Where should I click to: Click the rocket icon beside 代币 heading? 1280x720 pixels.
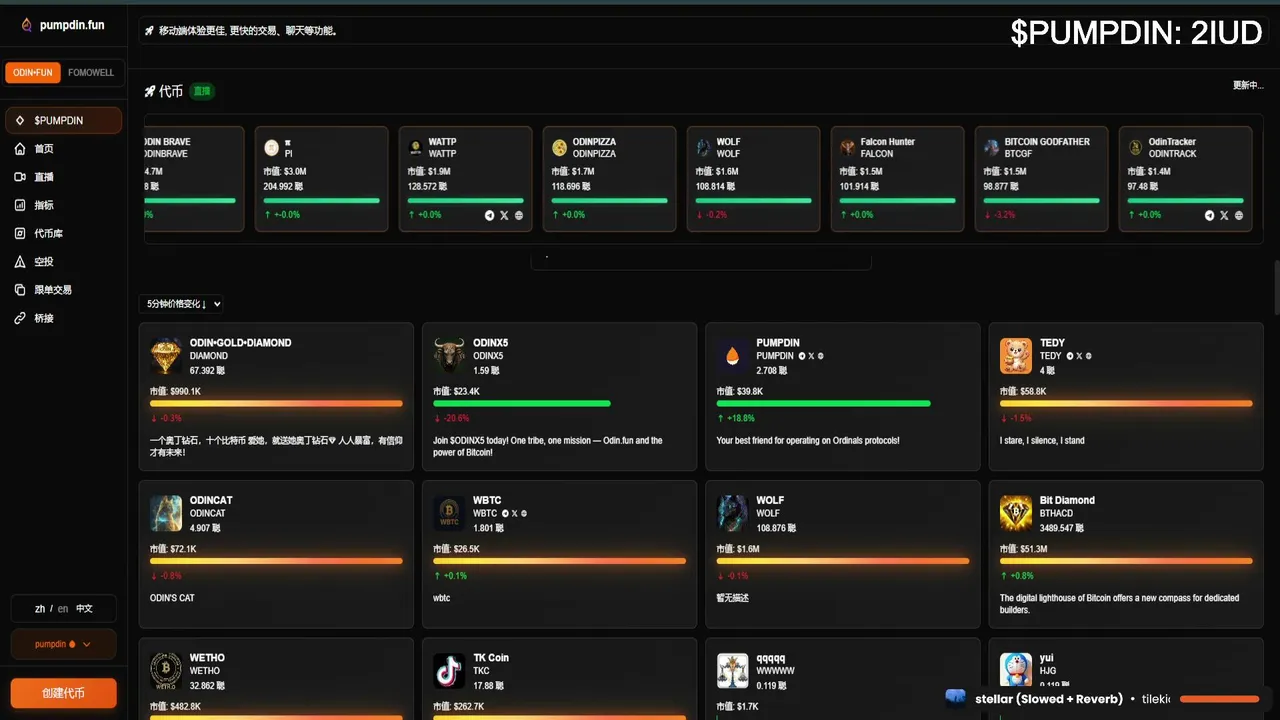coord(150,91)
